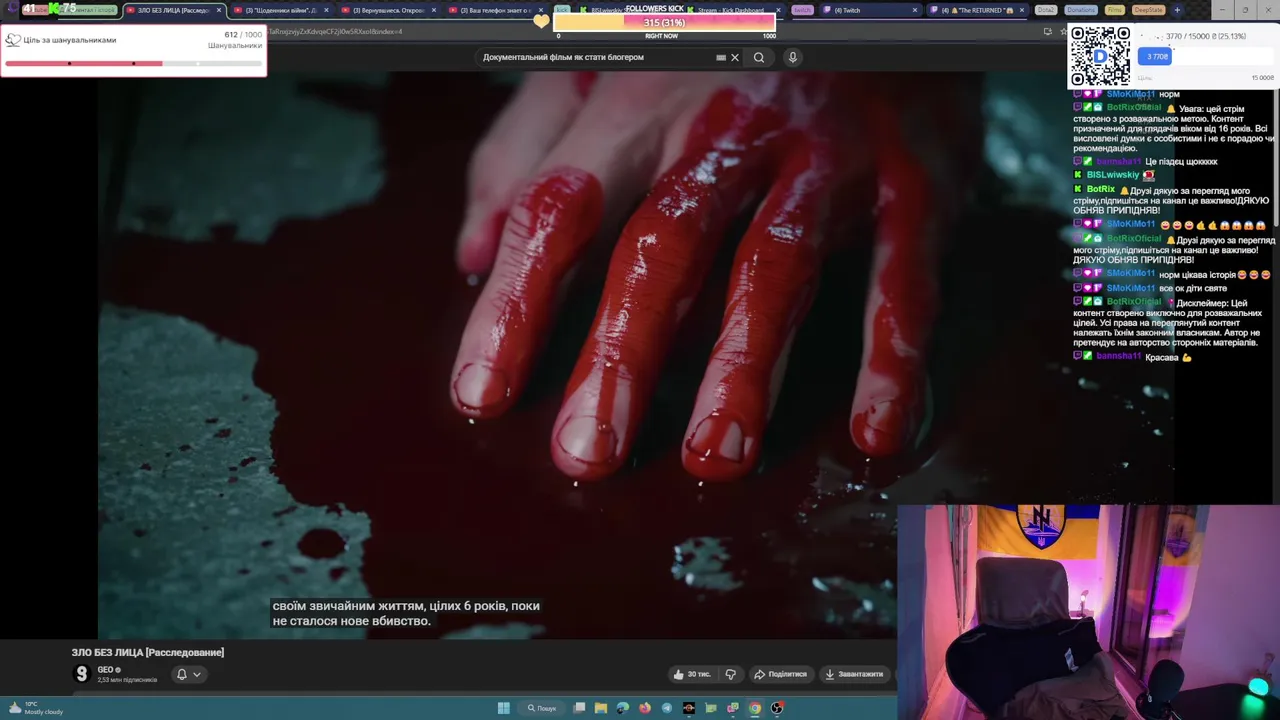Click the streamer webcam overlay
The image size is (1280, 720).
click(1088, 612)
